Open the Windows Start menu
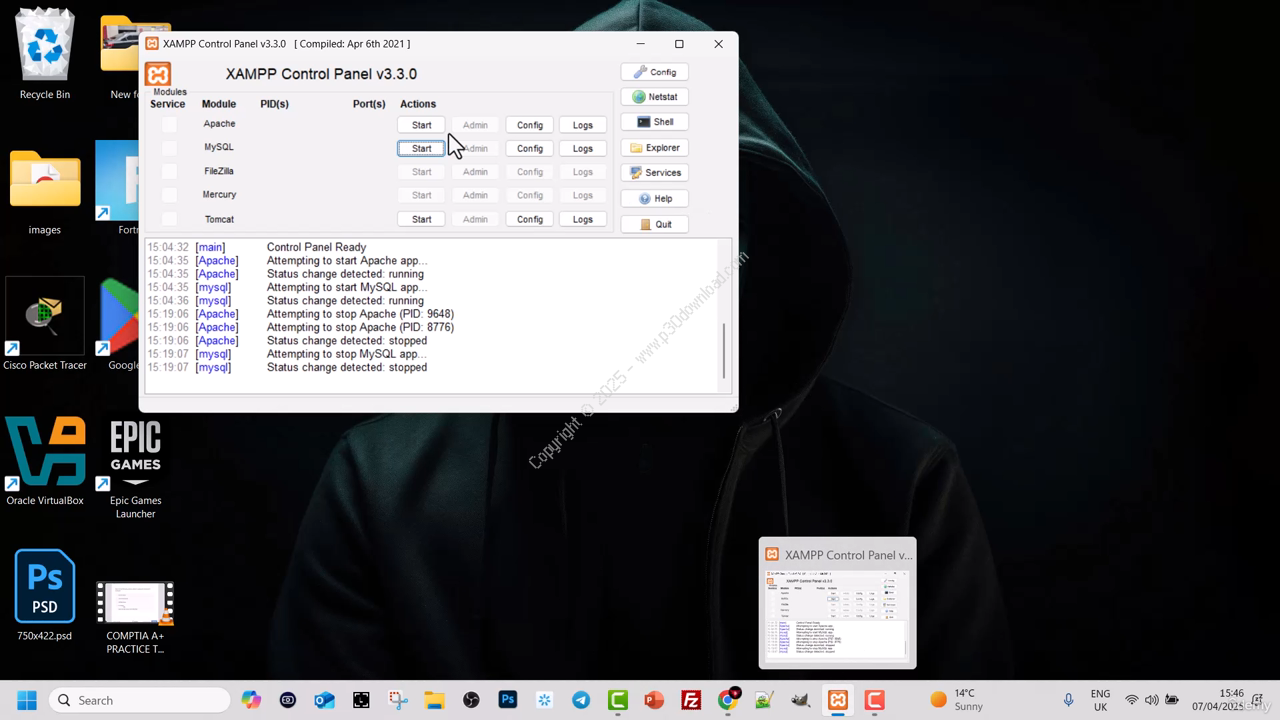 (26, 700)
